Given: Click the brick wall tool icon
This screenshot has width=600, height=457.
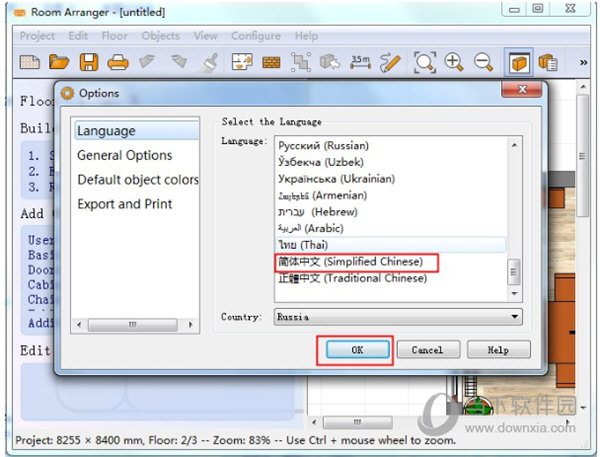Looking at the screenshot, I should pos(271,63).
